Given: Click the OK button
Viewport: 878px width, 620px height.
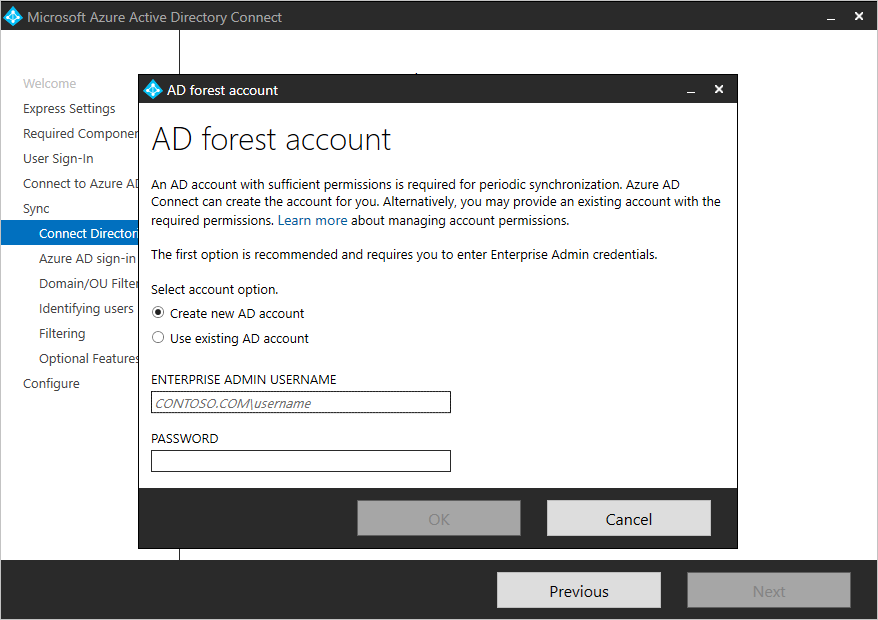Looking at the screenshot, I should click(438, 518).
